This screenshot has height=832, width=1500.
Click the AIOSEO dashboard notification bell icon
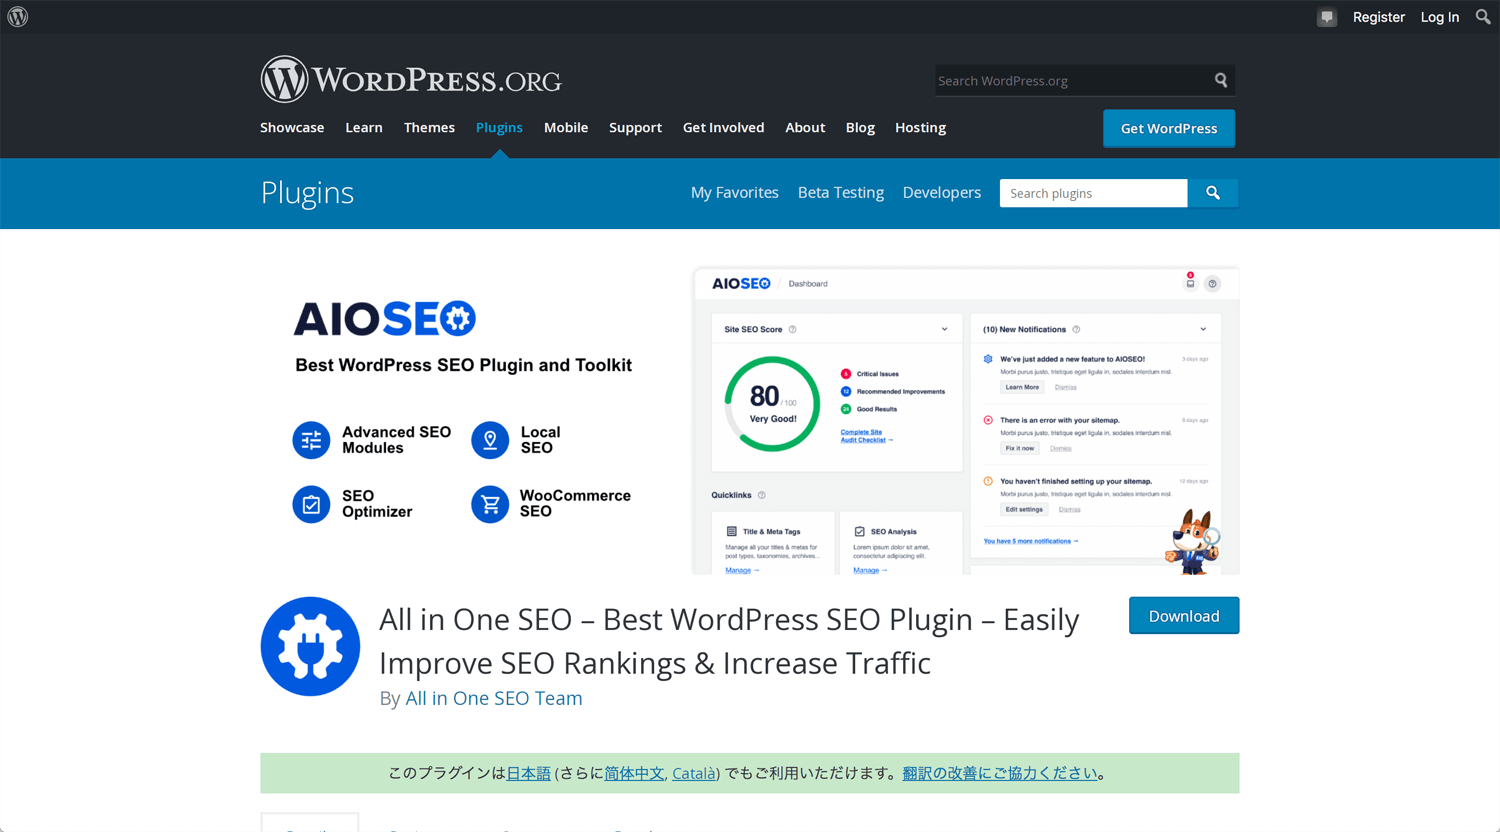click(x=1190, y=282)
